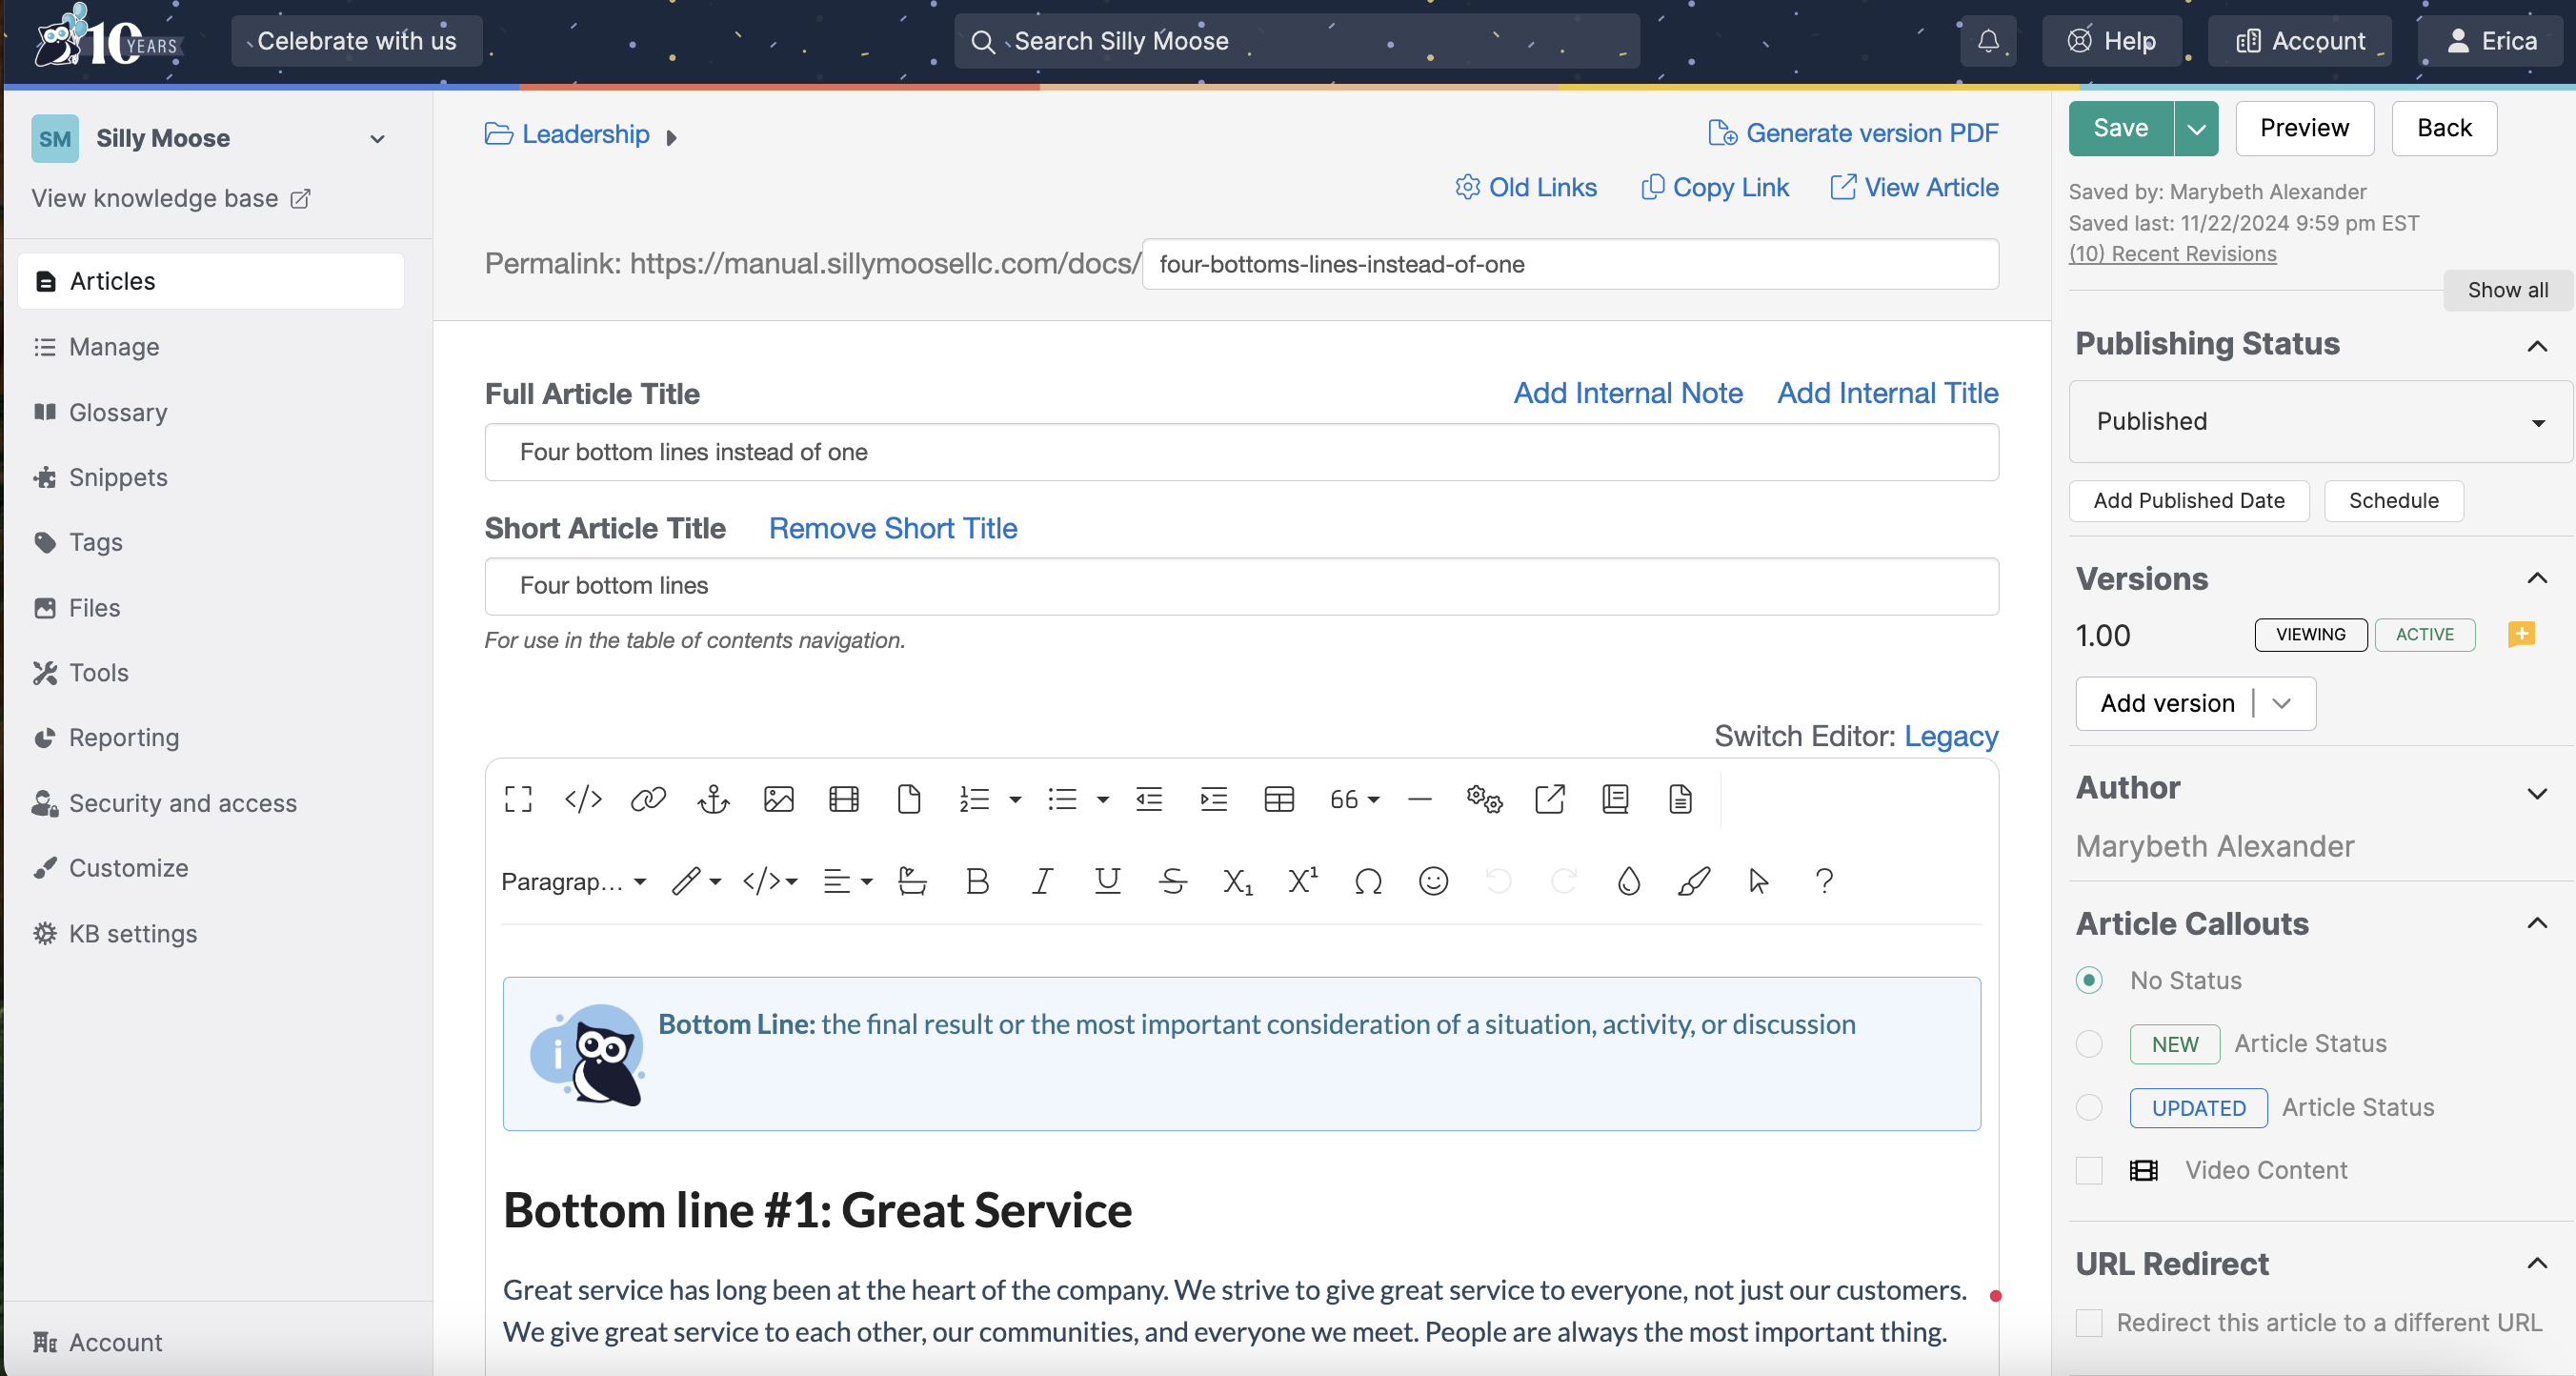Insert a hyperlink using the link icon
This screenshot has width=2576, height=1376.
tap(648, 799)
